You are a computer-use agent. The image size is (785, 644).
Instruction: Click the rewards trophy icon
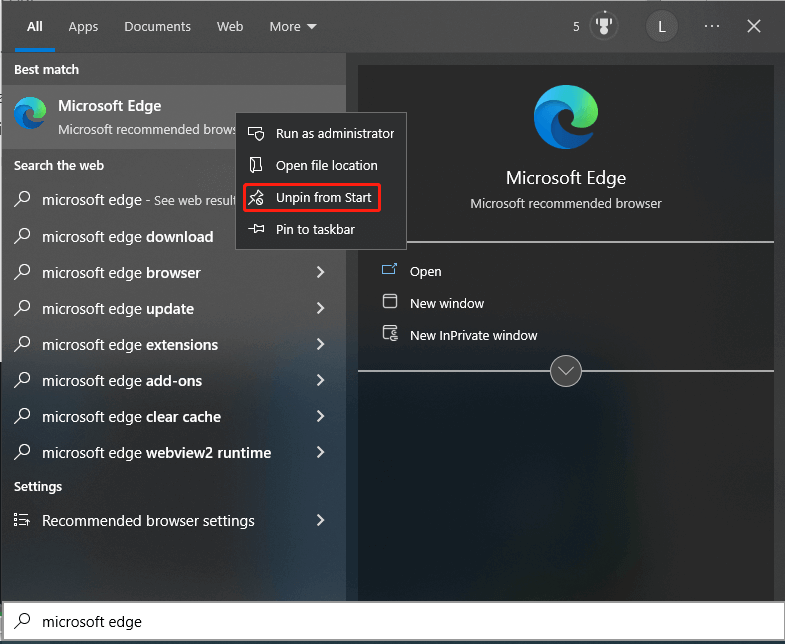tap(604, 26)
